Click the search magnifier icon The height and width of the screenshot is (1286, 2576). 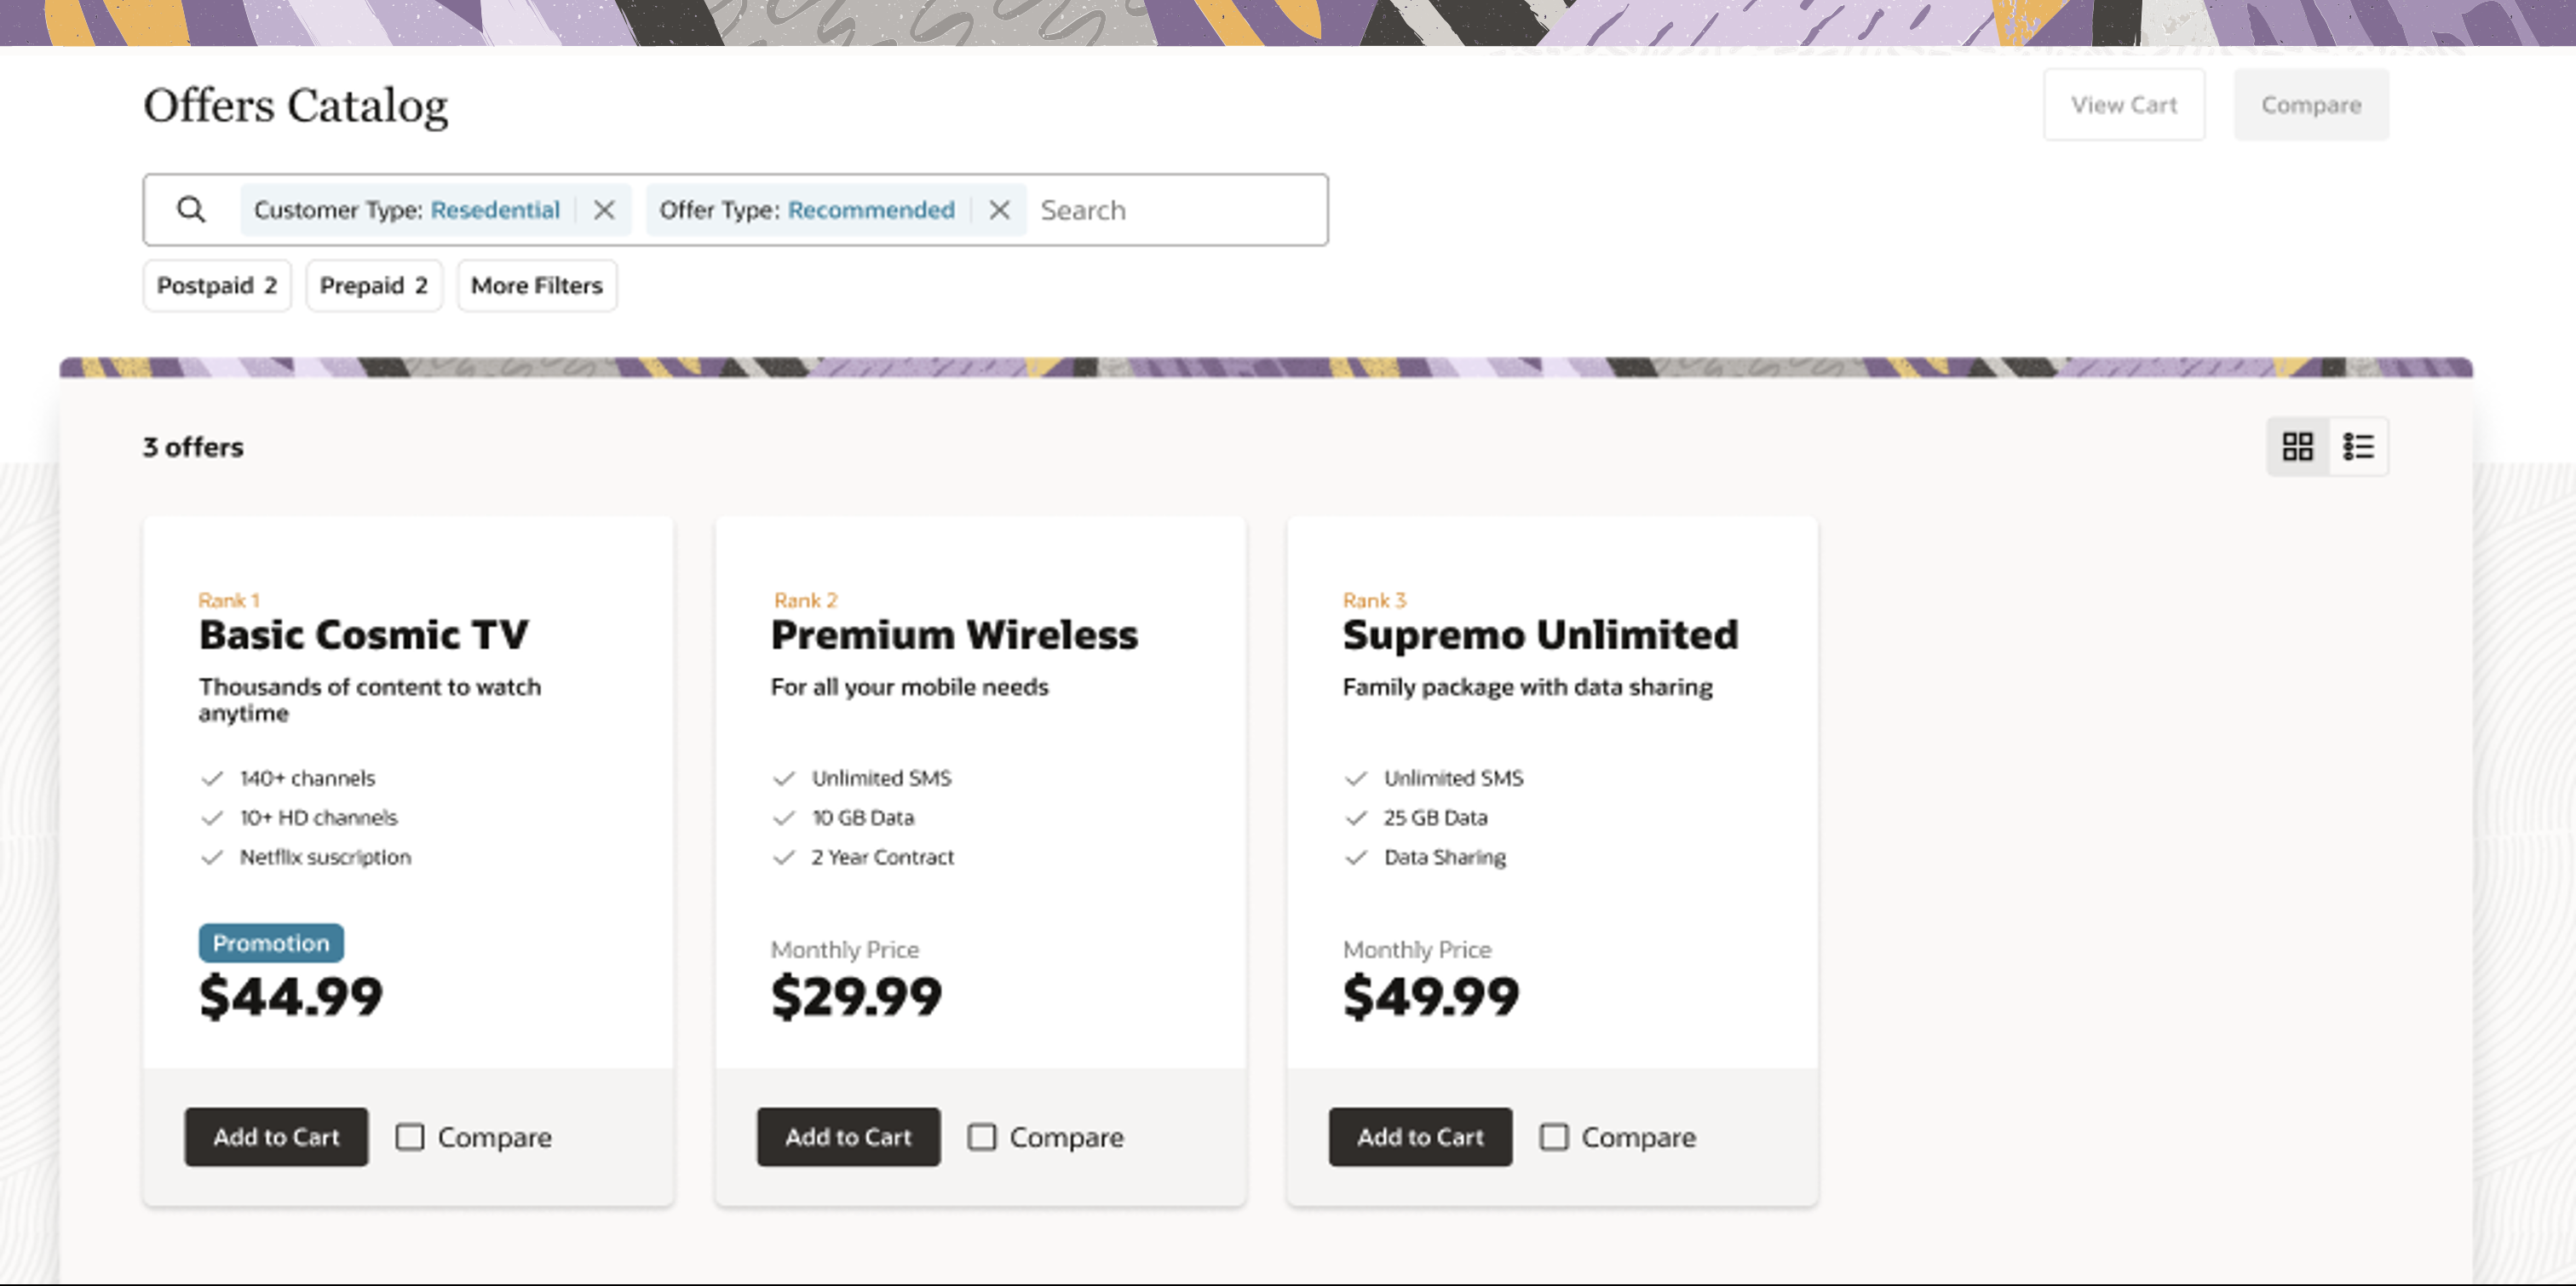(192, 209)
